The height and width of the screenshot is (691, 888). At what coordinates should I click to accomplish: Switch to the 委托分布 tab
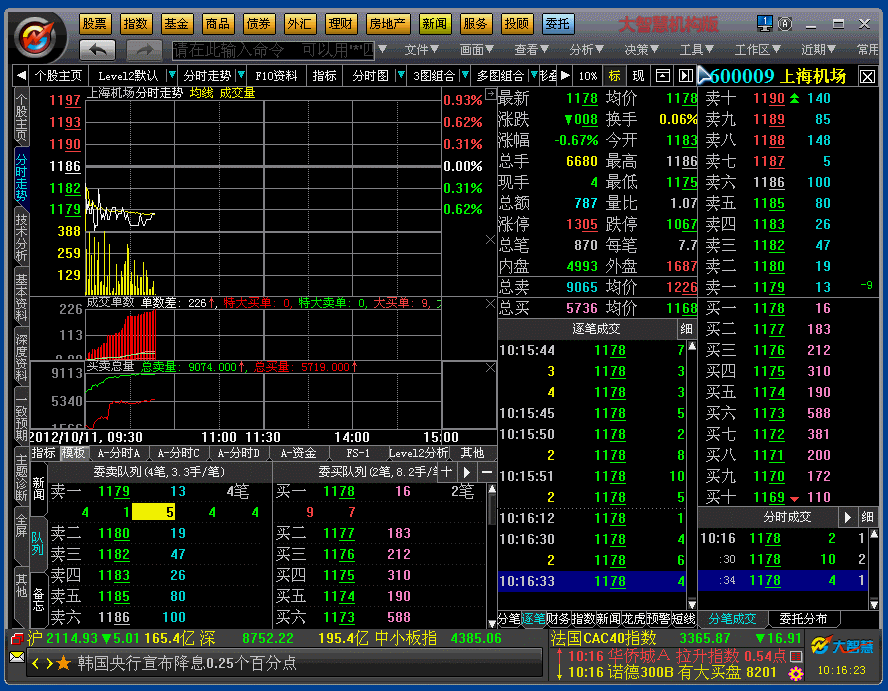point(803,619)
